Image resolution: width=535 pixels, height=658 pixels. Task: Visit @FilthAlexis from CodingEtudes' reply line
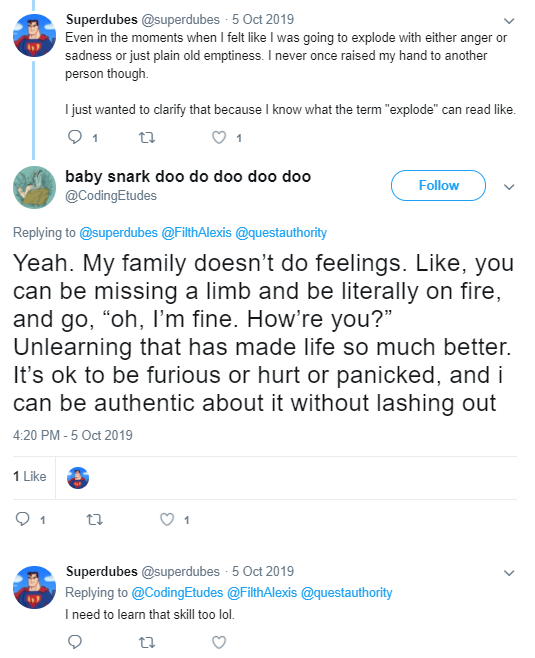pos(196,232)
